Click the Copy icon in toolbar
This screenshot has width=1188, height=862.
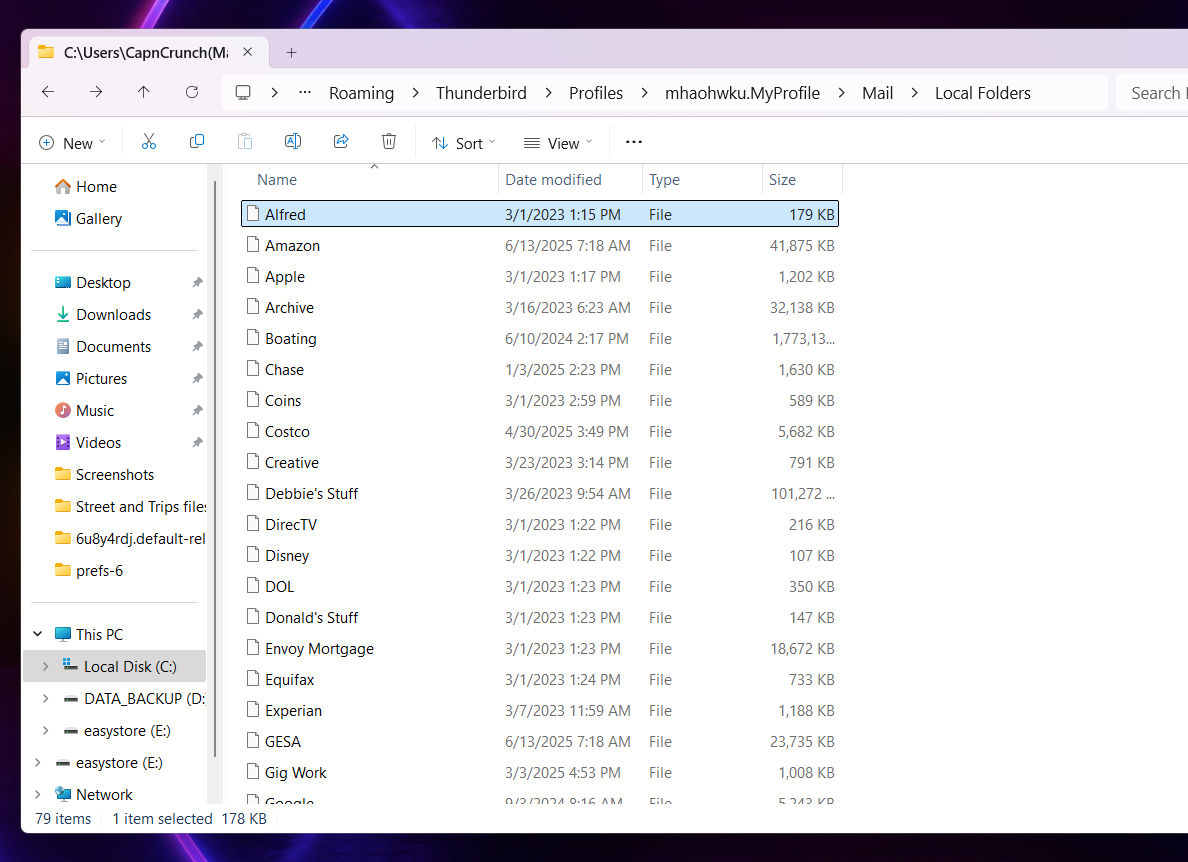(x=197, y=142)
